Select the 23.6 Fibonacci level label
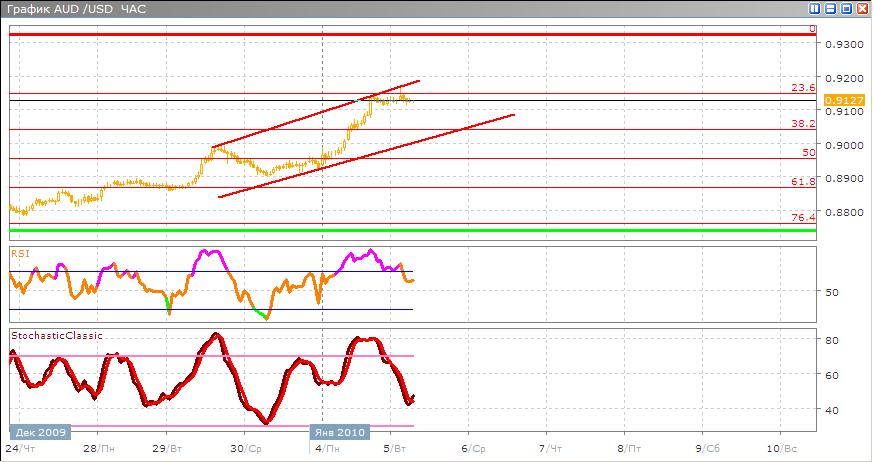 point(803,88)
